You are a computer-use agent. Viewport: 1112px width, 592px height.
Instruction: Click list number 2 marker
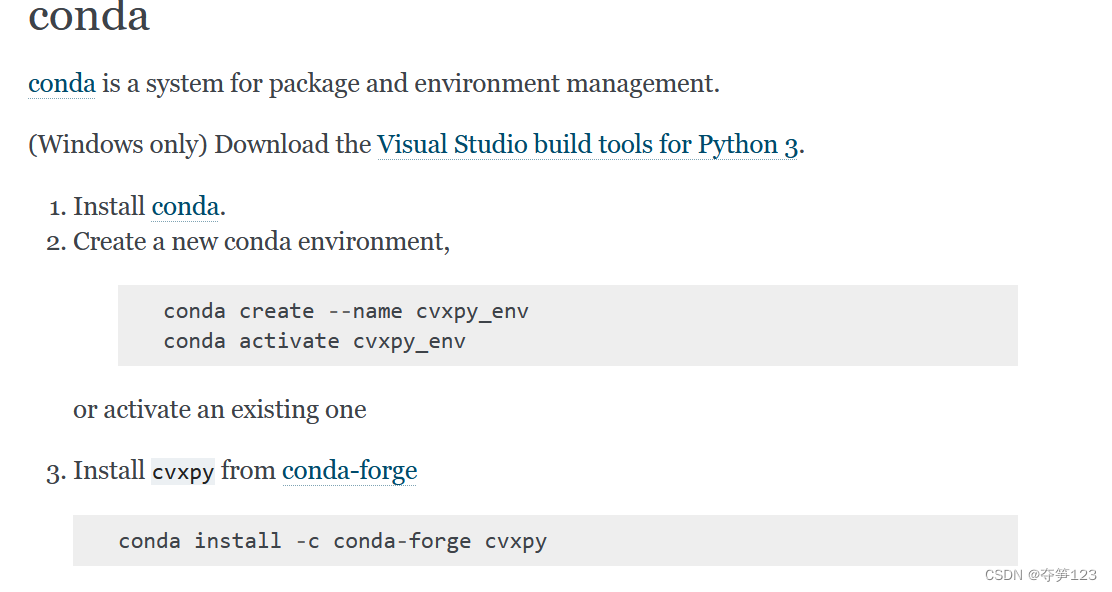tap(55, 243)
